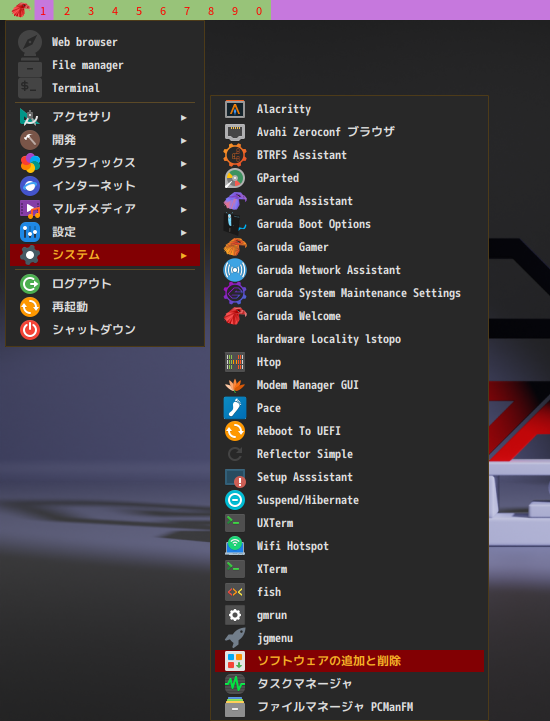Click the Pace footprint icon
Image resolution: width=550 pixels, height=721 pixels.
(235, 408)
